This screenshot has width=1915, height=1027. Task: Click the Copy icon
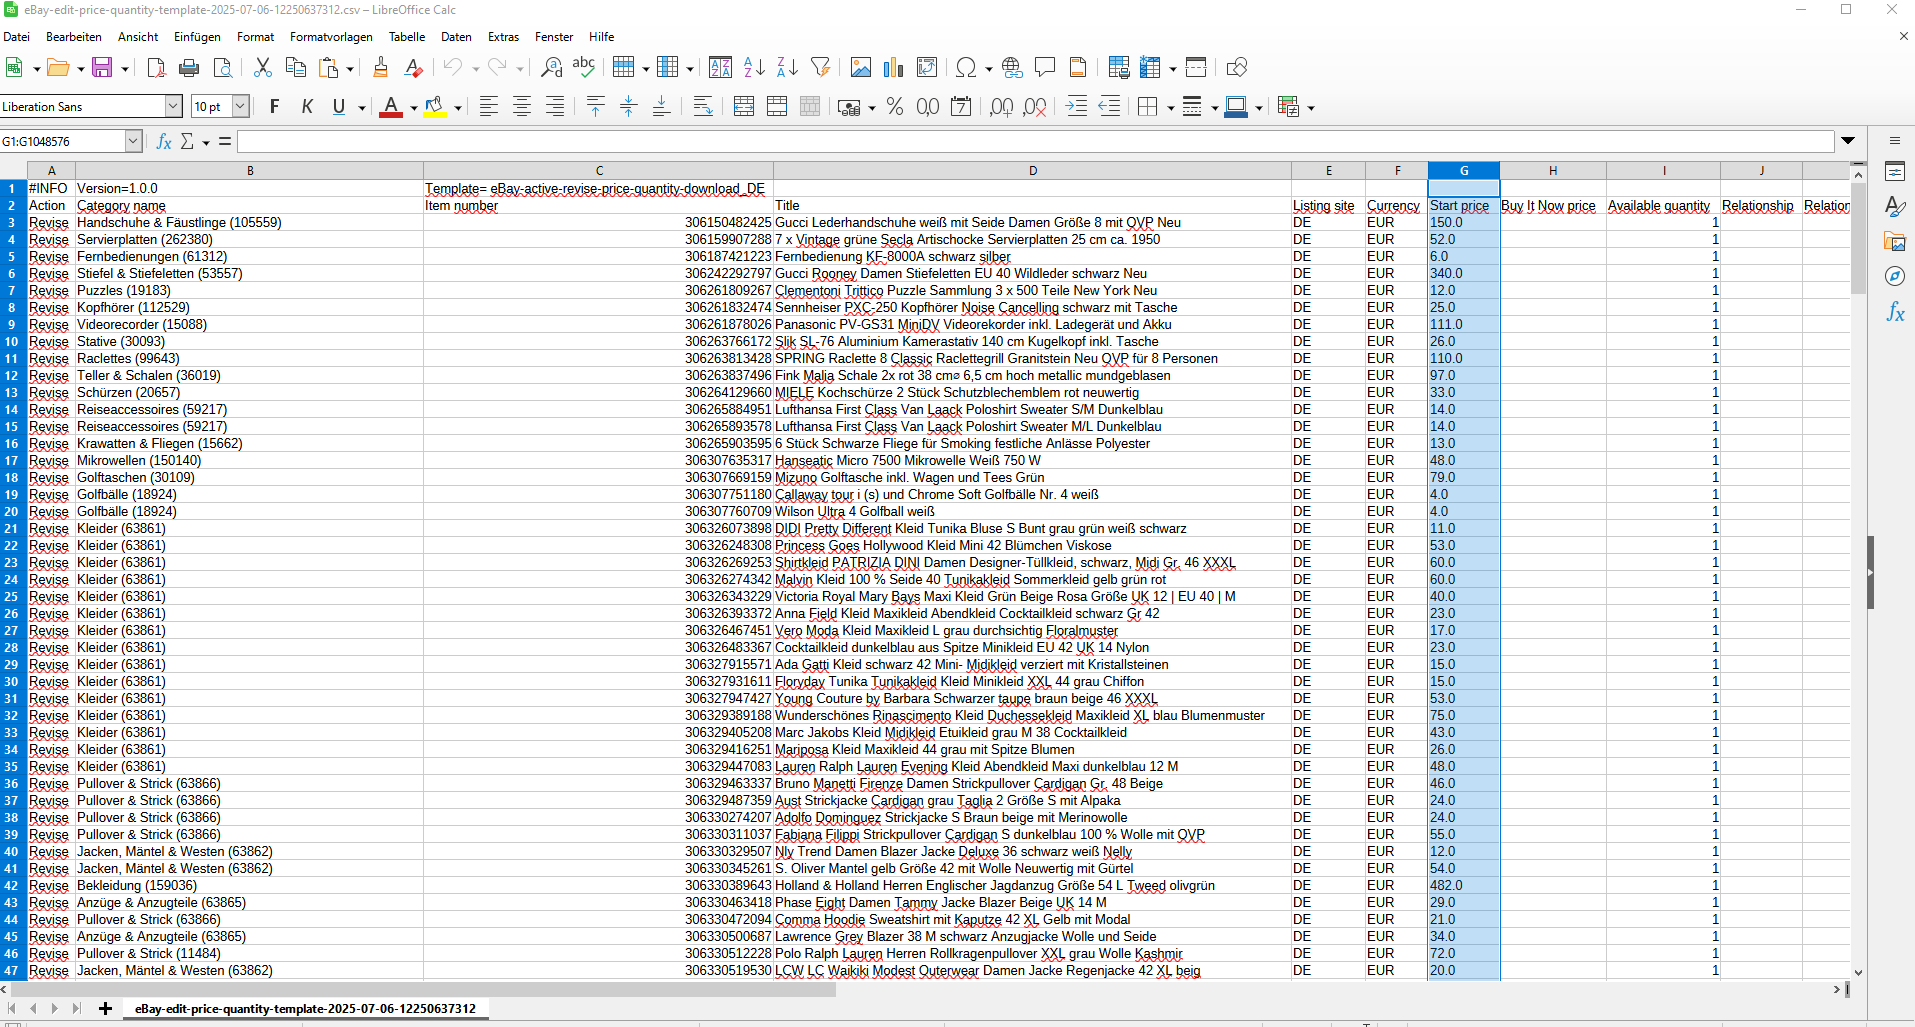296,67
